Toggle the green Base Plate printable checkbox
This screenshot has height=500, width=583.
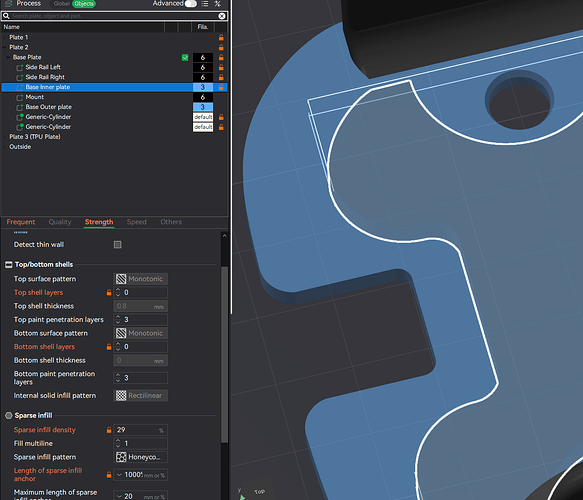coord(185,58)
